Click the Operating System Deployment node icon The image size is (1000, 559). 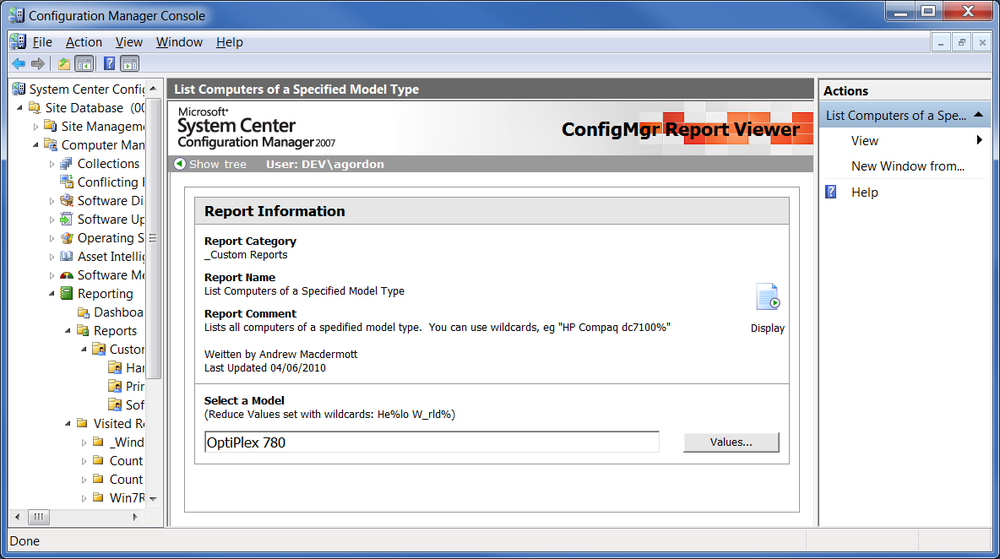[66, 238]
